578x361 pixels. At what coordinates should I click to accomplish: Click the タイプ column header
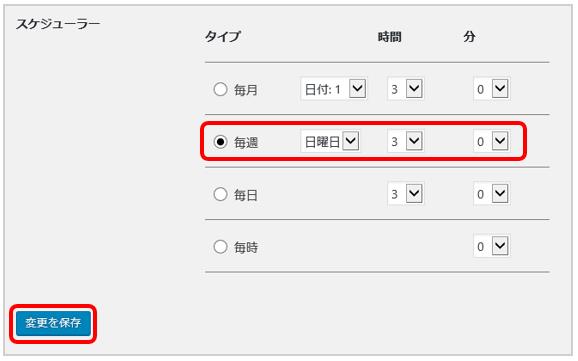223,37
